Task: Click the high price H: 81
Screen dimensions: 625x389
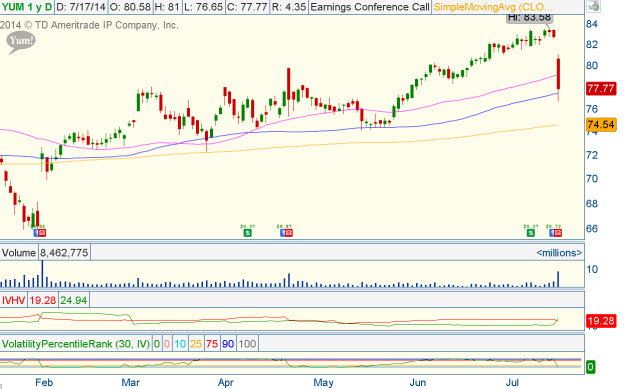Action: (x=168, y=7)
